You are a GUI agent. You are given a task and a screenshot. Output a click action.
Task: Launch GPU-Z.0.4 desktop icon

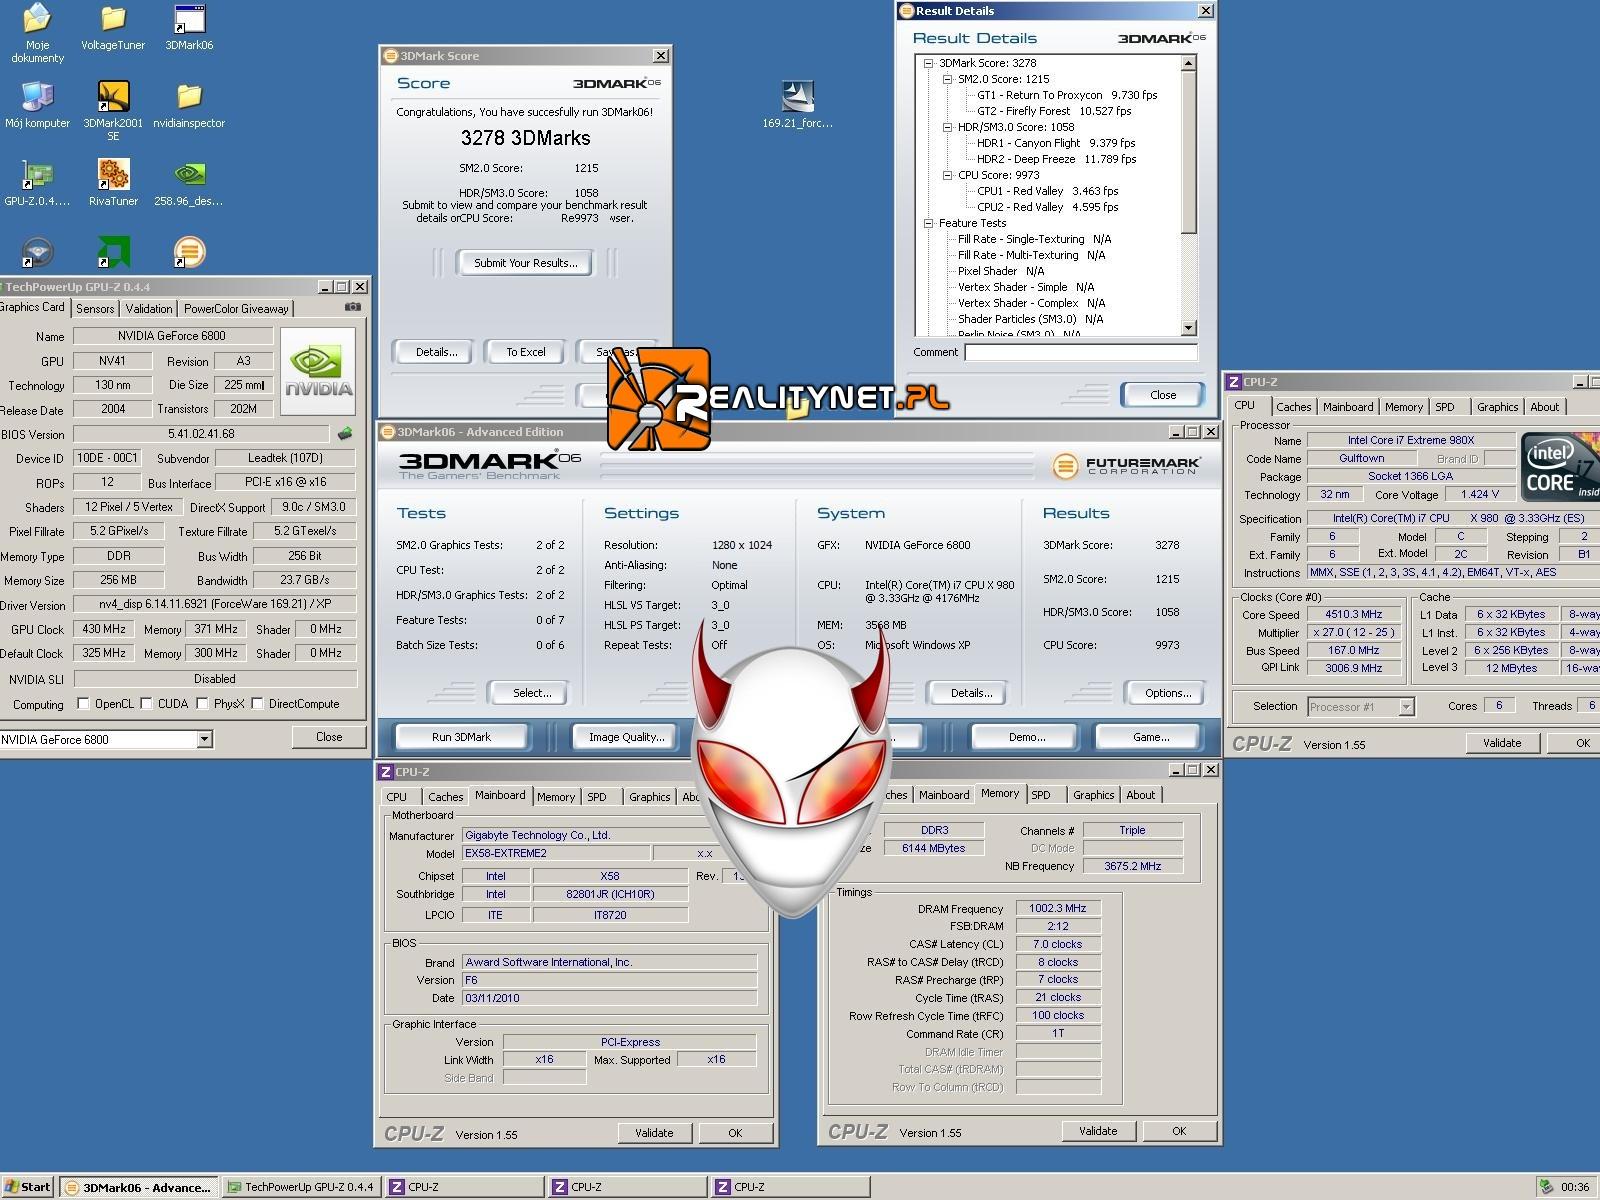[x=37, y=183]
